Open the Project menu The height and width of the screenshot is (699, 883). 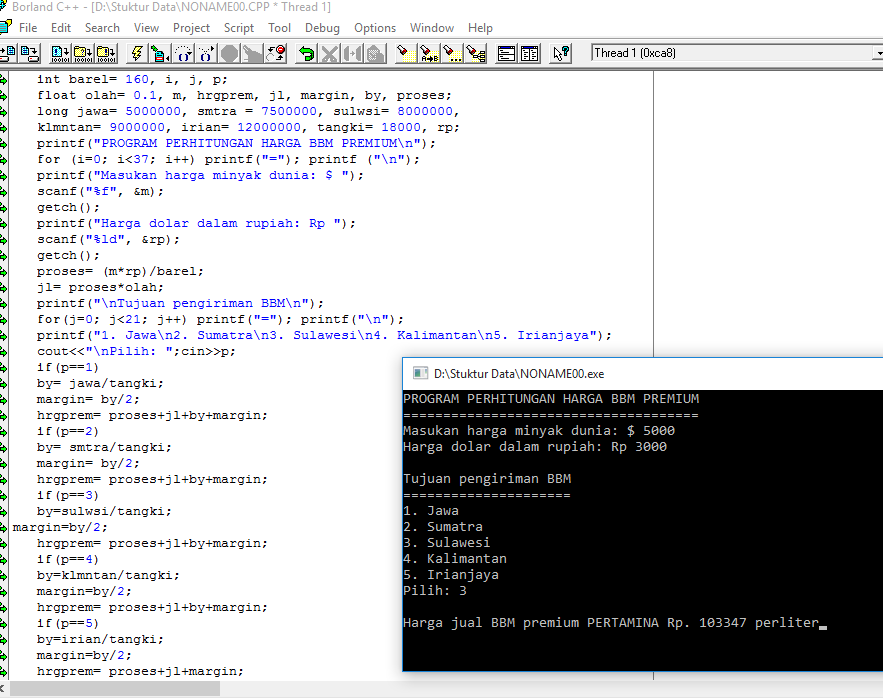191,28
